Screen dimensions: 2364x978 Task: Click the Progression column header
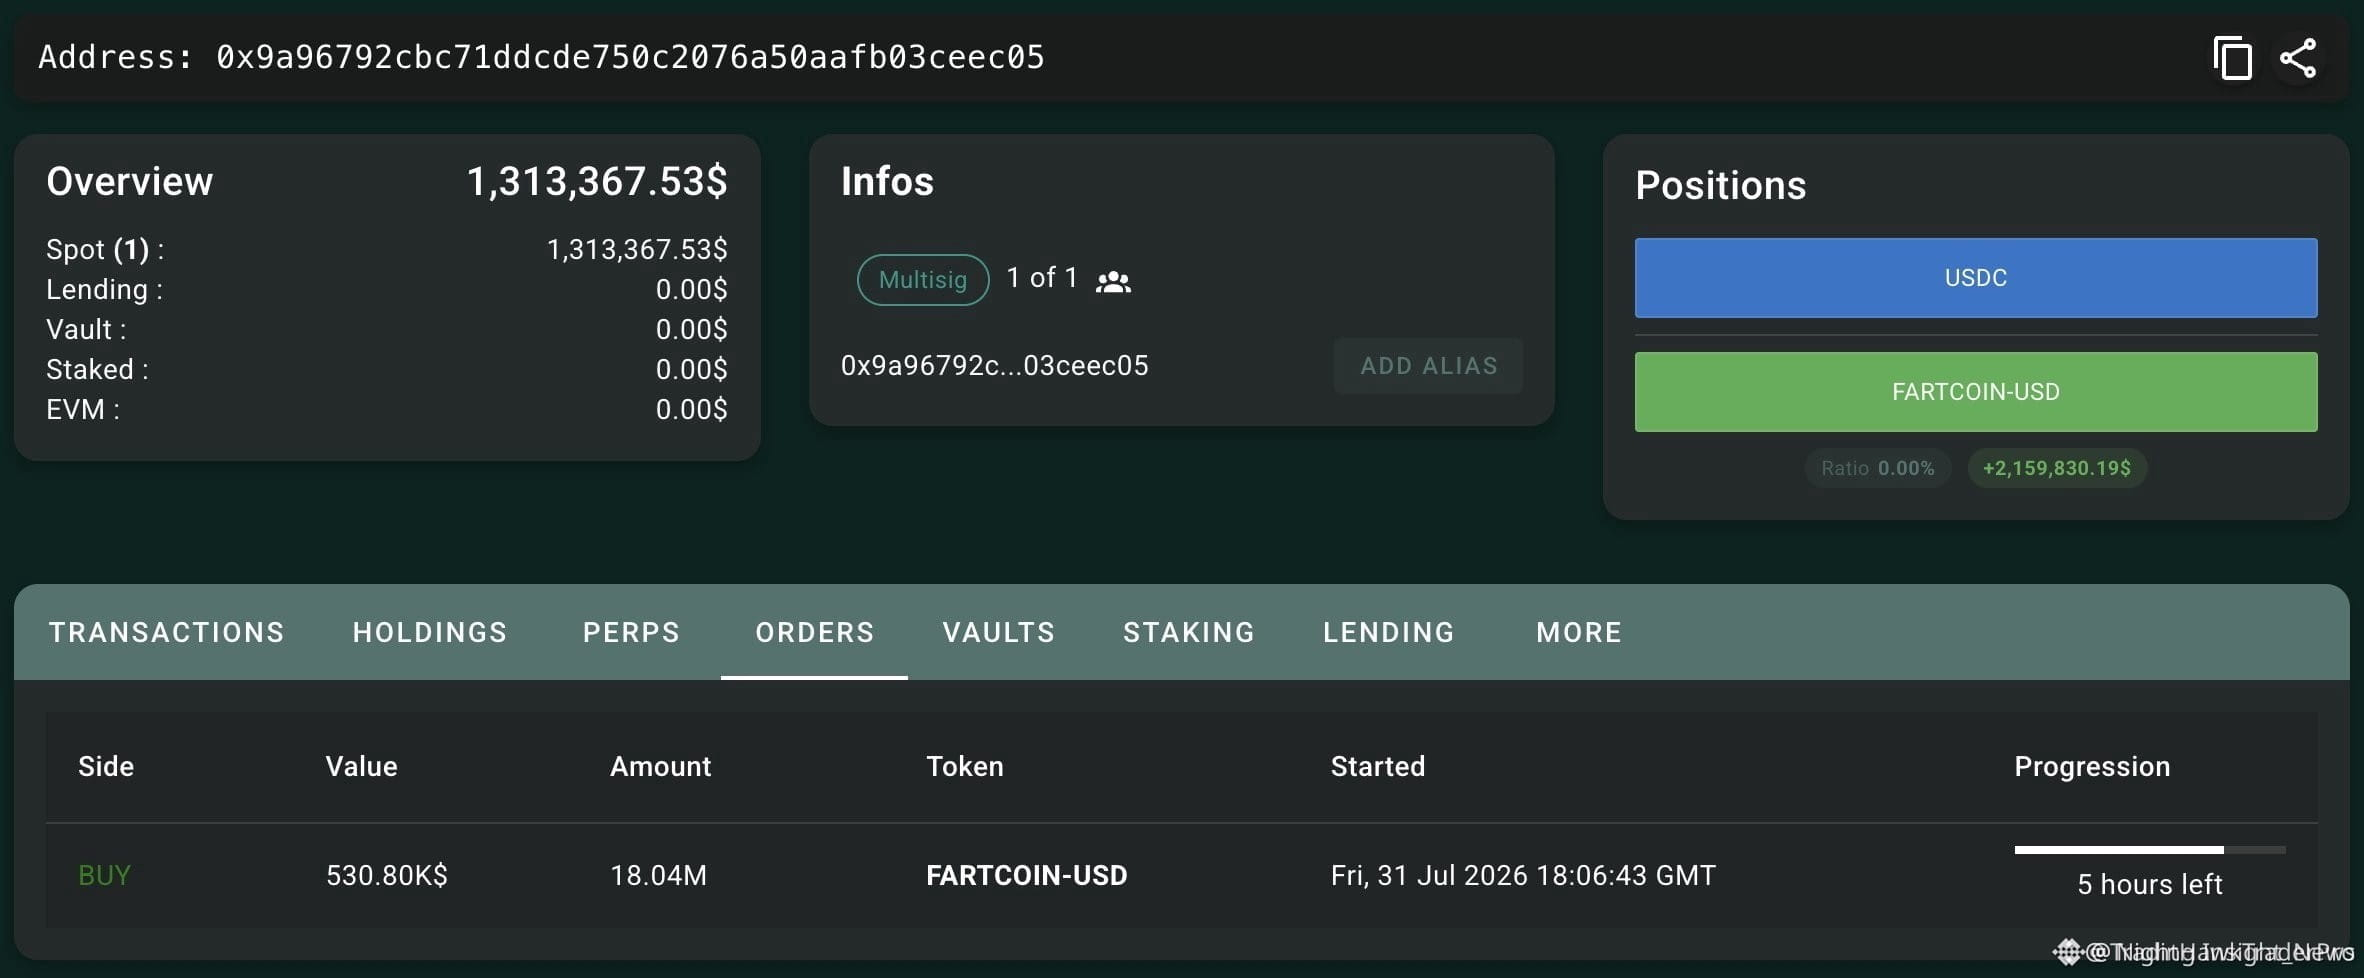[x=2092, y=766]
